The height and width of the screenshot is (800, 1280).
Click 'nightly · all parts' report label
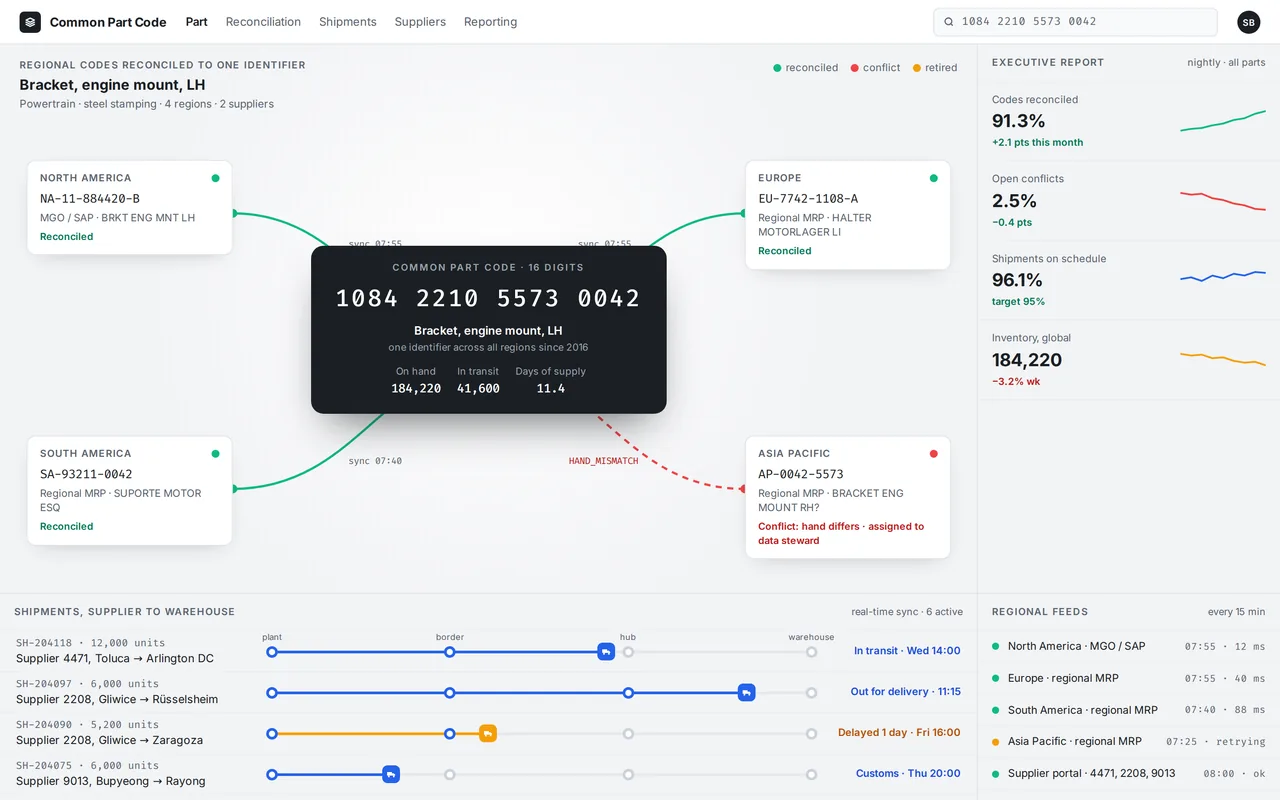point(1226,62)
